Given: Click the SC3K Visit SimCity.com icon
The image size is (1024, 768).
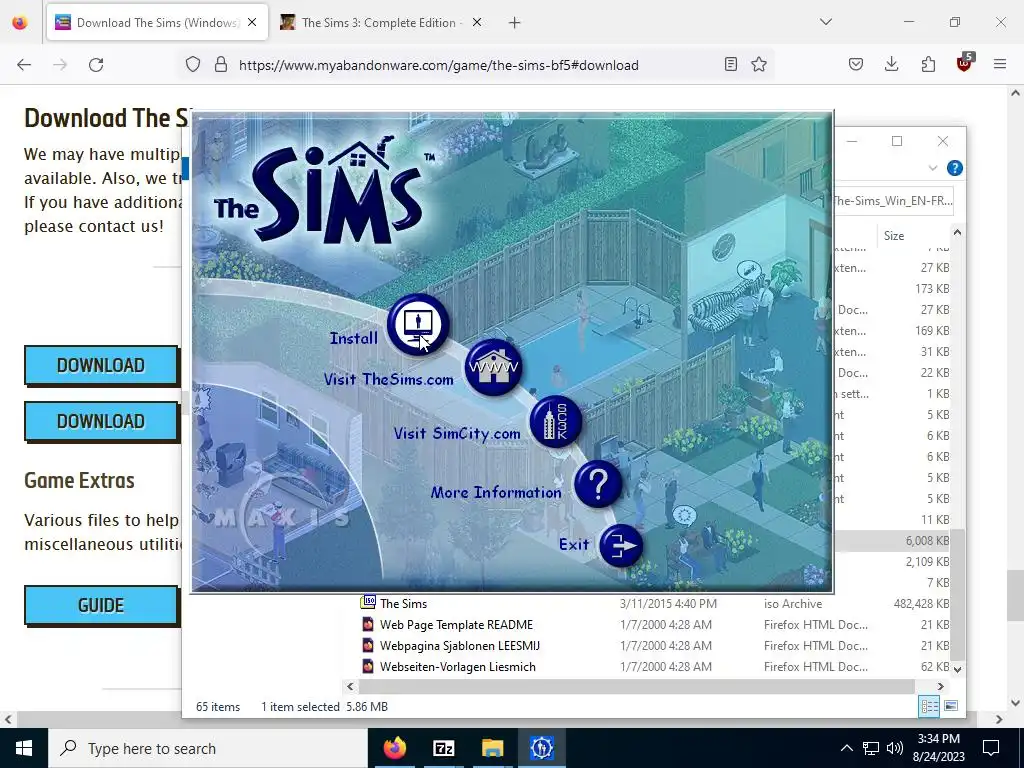Looking at the screenshot, I should click(x=555, y=421).
